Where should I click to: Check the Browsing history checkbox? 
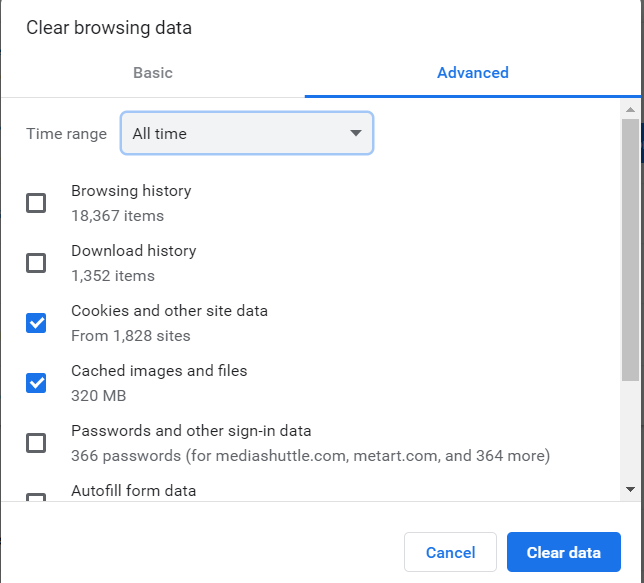coord(36,203)
